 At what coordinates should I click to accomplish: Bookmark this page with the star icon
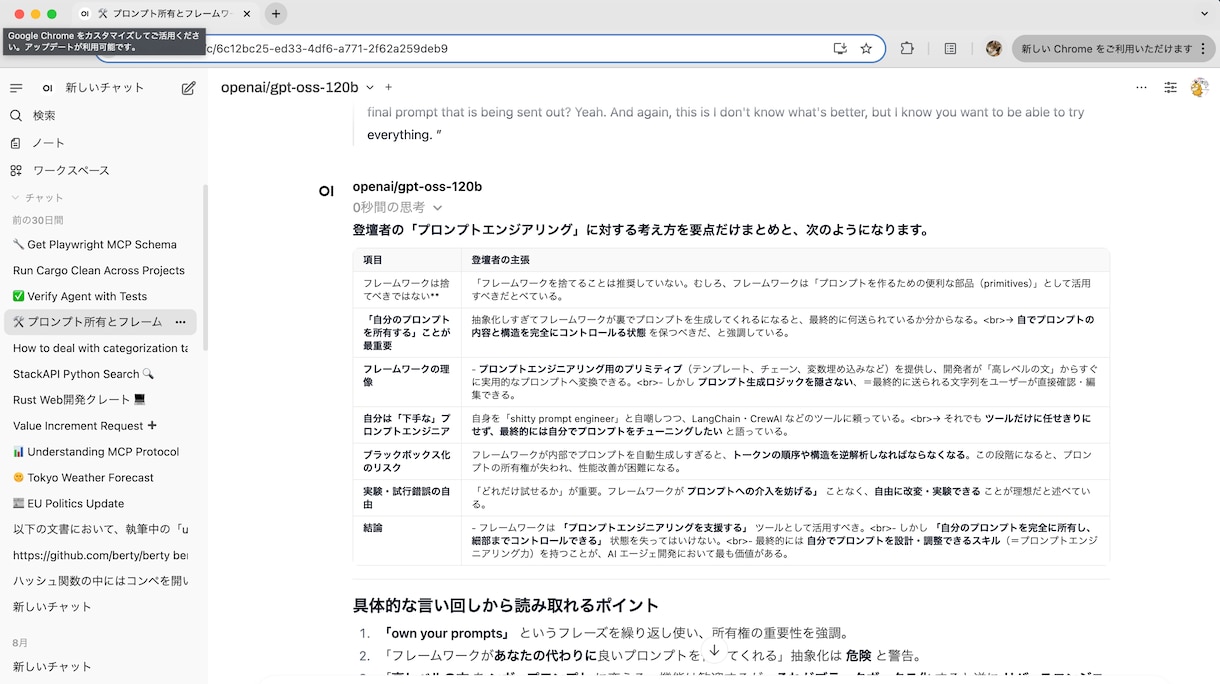click(866, 48)
